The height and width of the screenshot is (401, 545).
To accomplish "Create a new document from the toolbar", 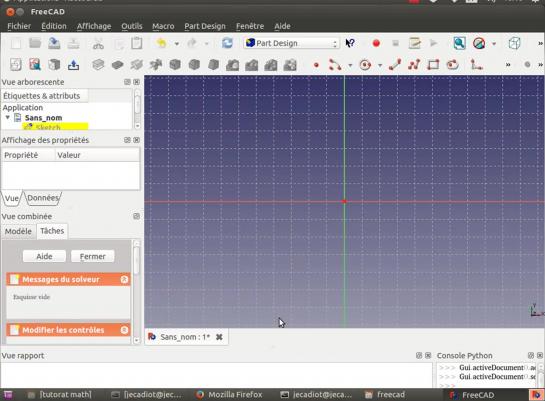I will [x=16, y=43].
